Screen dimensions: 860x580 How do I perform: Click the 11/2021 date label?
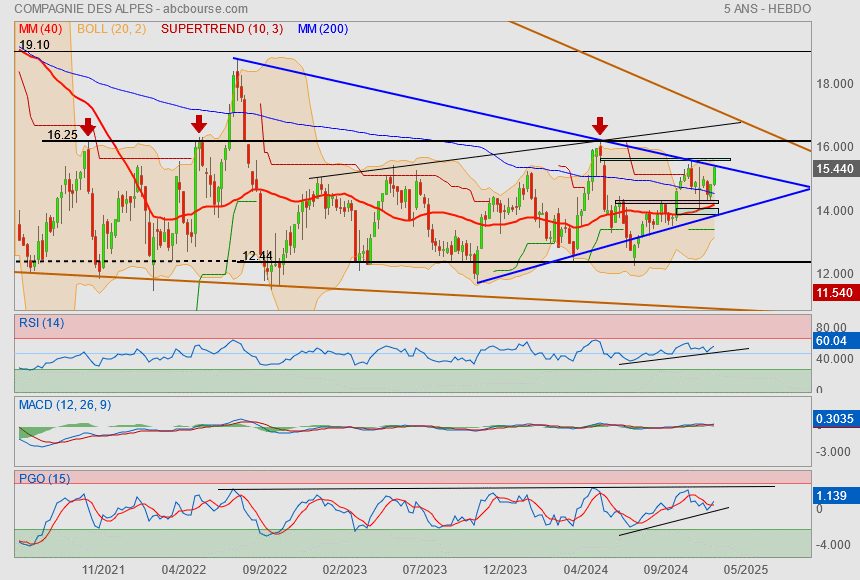(x=104, y=570)
